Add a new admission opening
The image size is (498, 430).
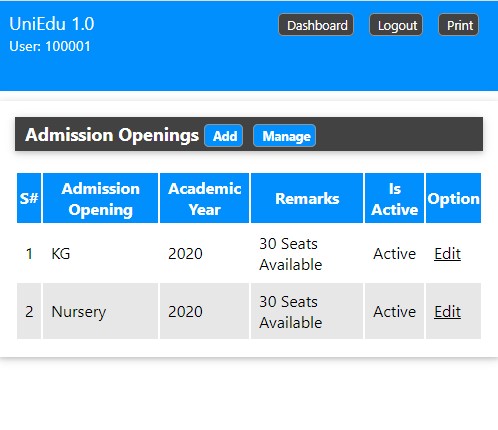(x=224, y=136)
